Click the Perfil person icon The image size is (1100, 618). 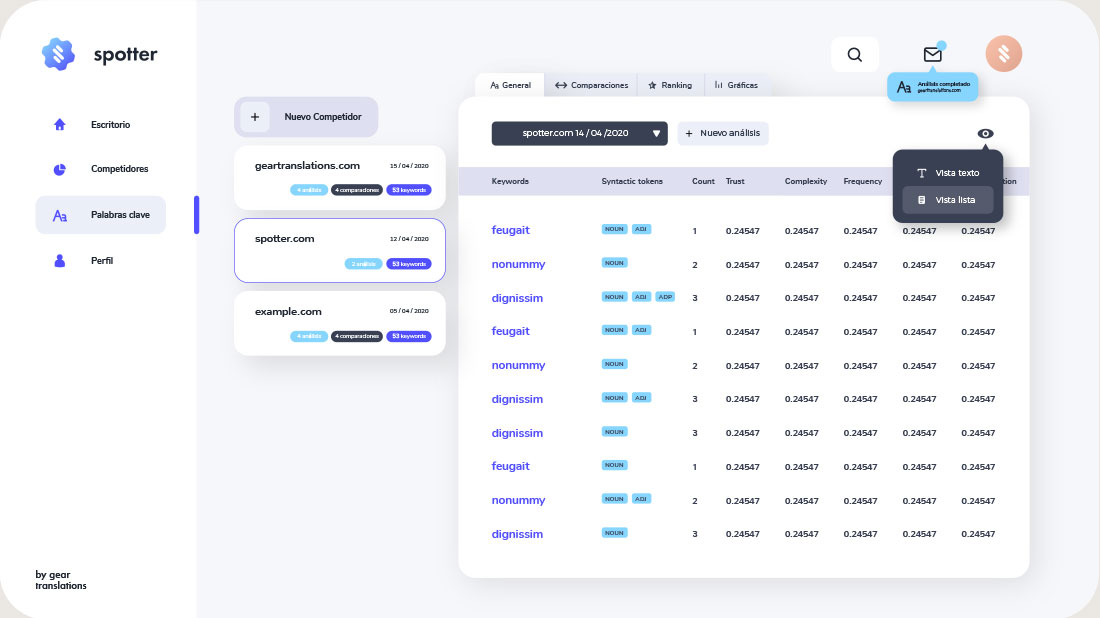point(59,261)
